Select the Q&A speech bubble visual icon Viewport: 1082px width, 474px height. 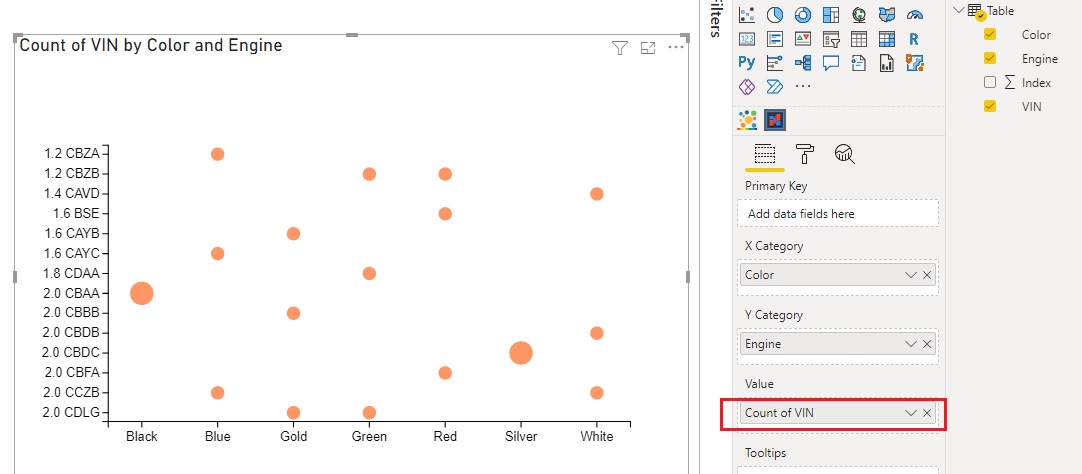point(831,63)
